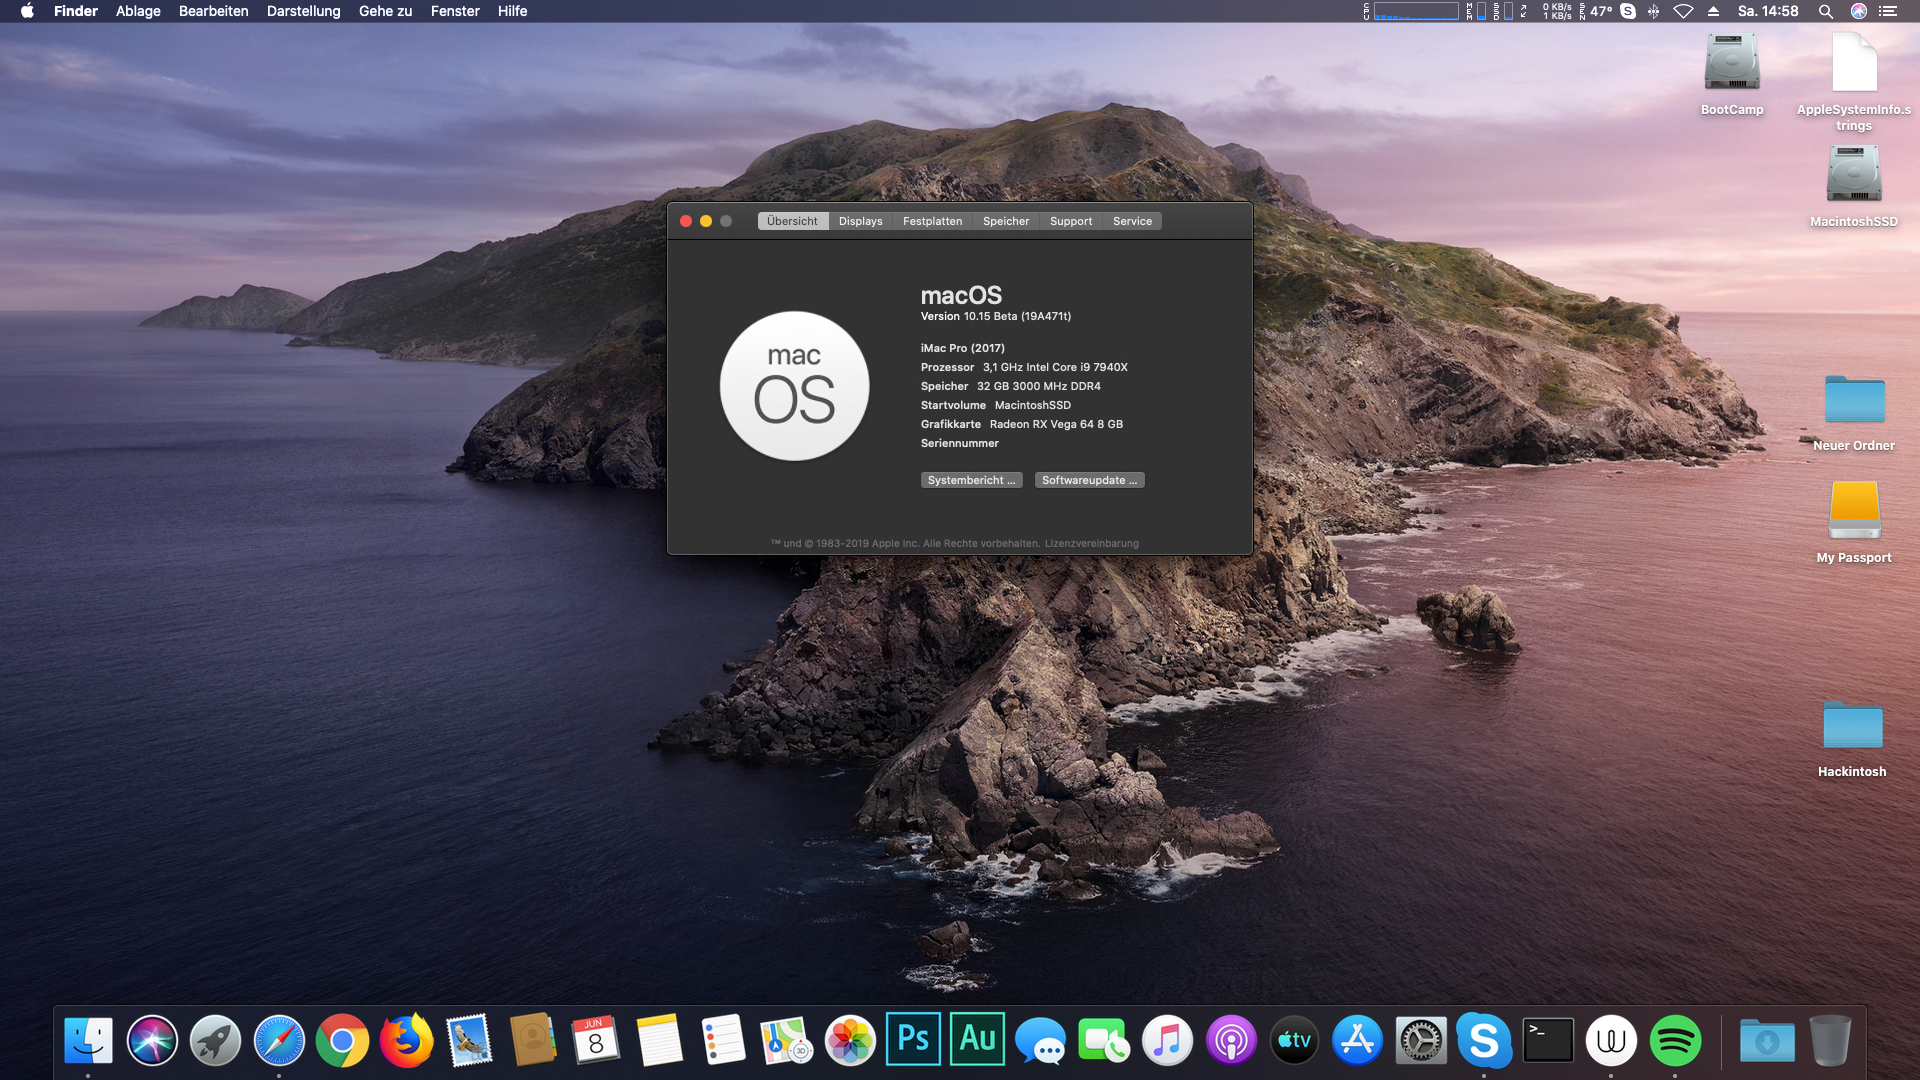
Task: Open Spotify in the dock
Action: click(x=1675, y=1040)
